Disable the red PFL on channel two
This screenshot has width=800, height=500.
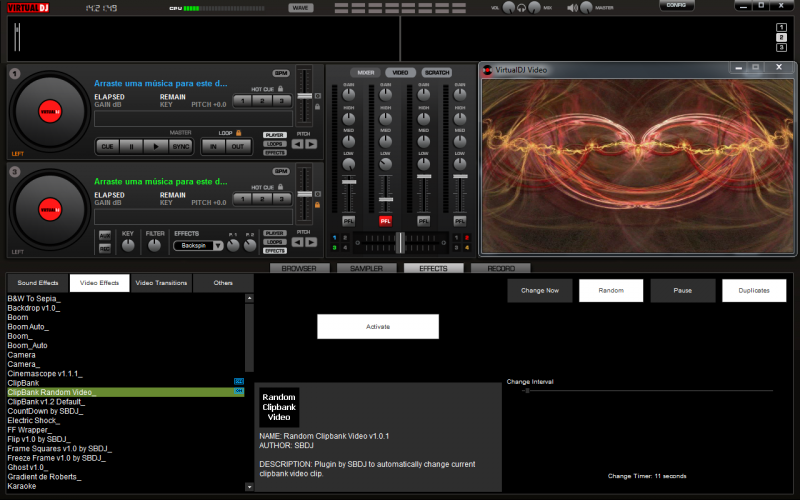[x=385, y=221]
